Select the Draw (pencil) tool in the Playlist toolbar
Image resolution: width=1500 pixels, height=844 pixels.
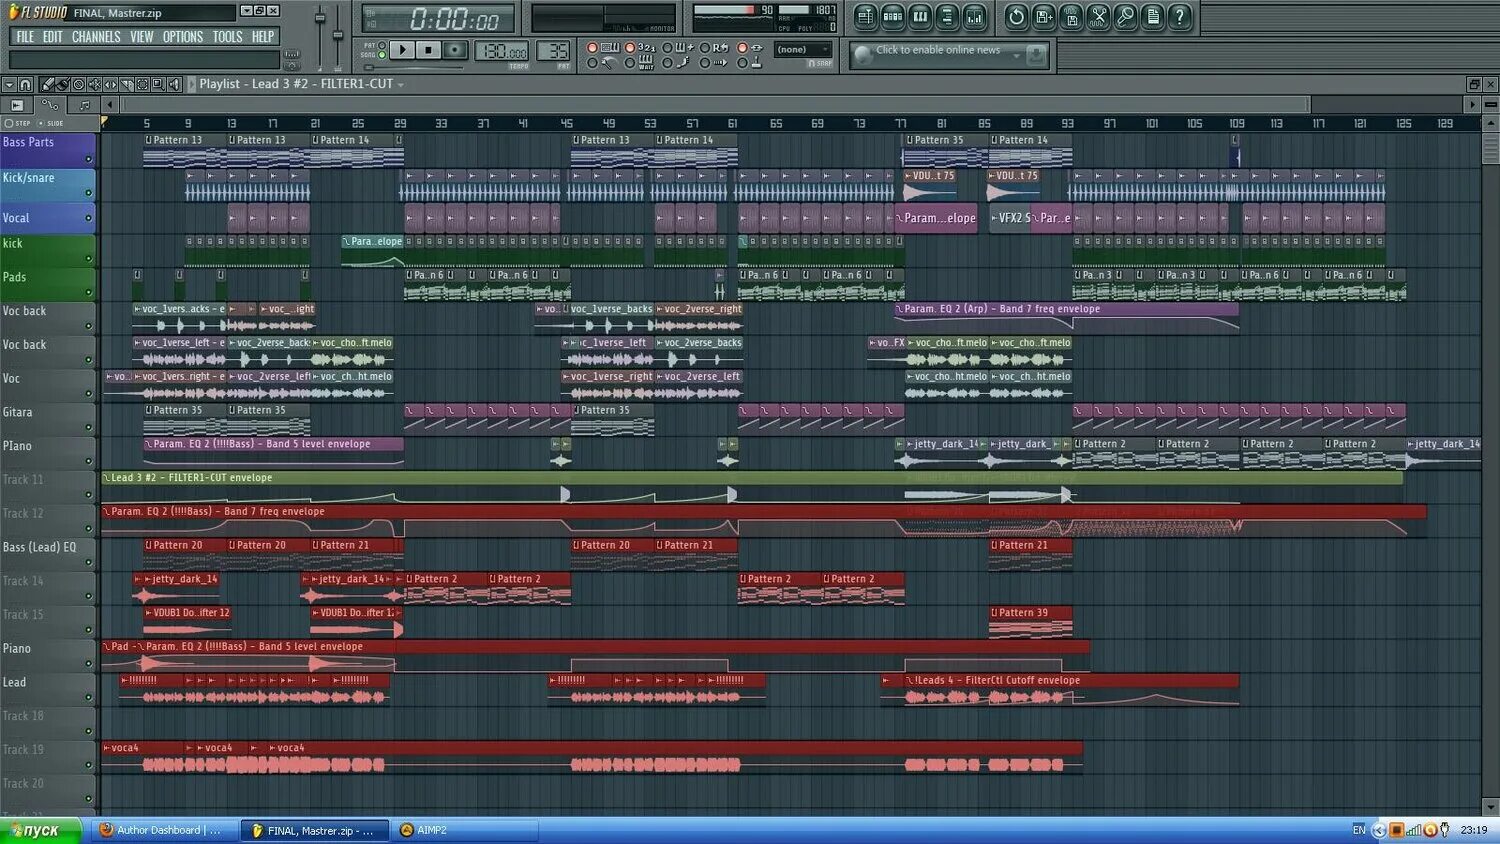[x=47, y=85]
